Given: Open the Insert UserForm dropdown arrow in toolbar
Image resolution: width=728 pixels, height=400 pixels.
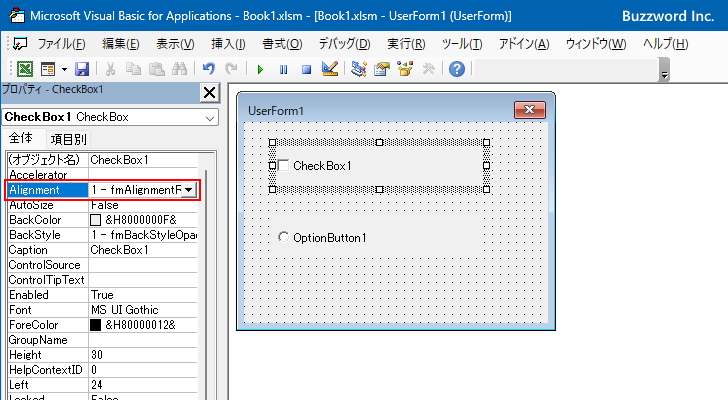Looking at the screenshot, I should point(64,69).
